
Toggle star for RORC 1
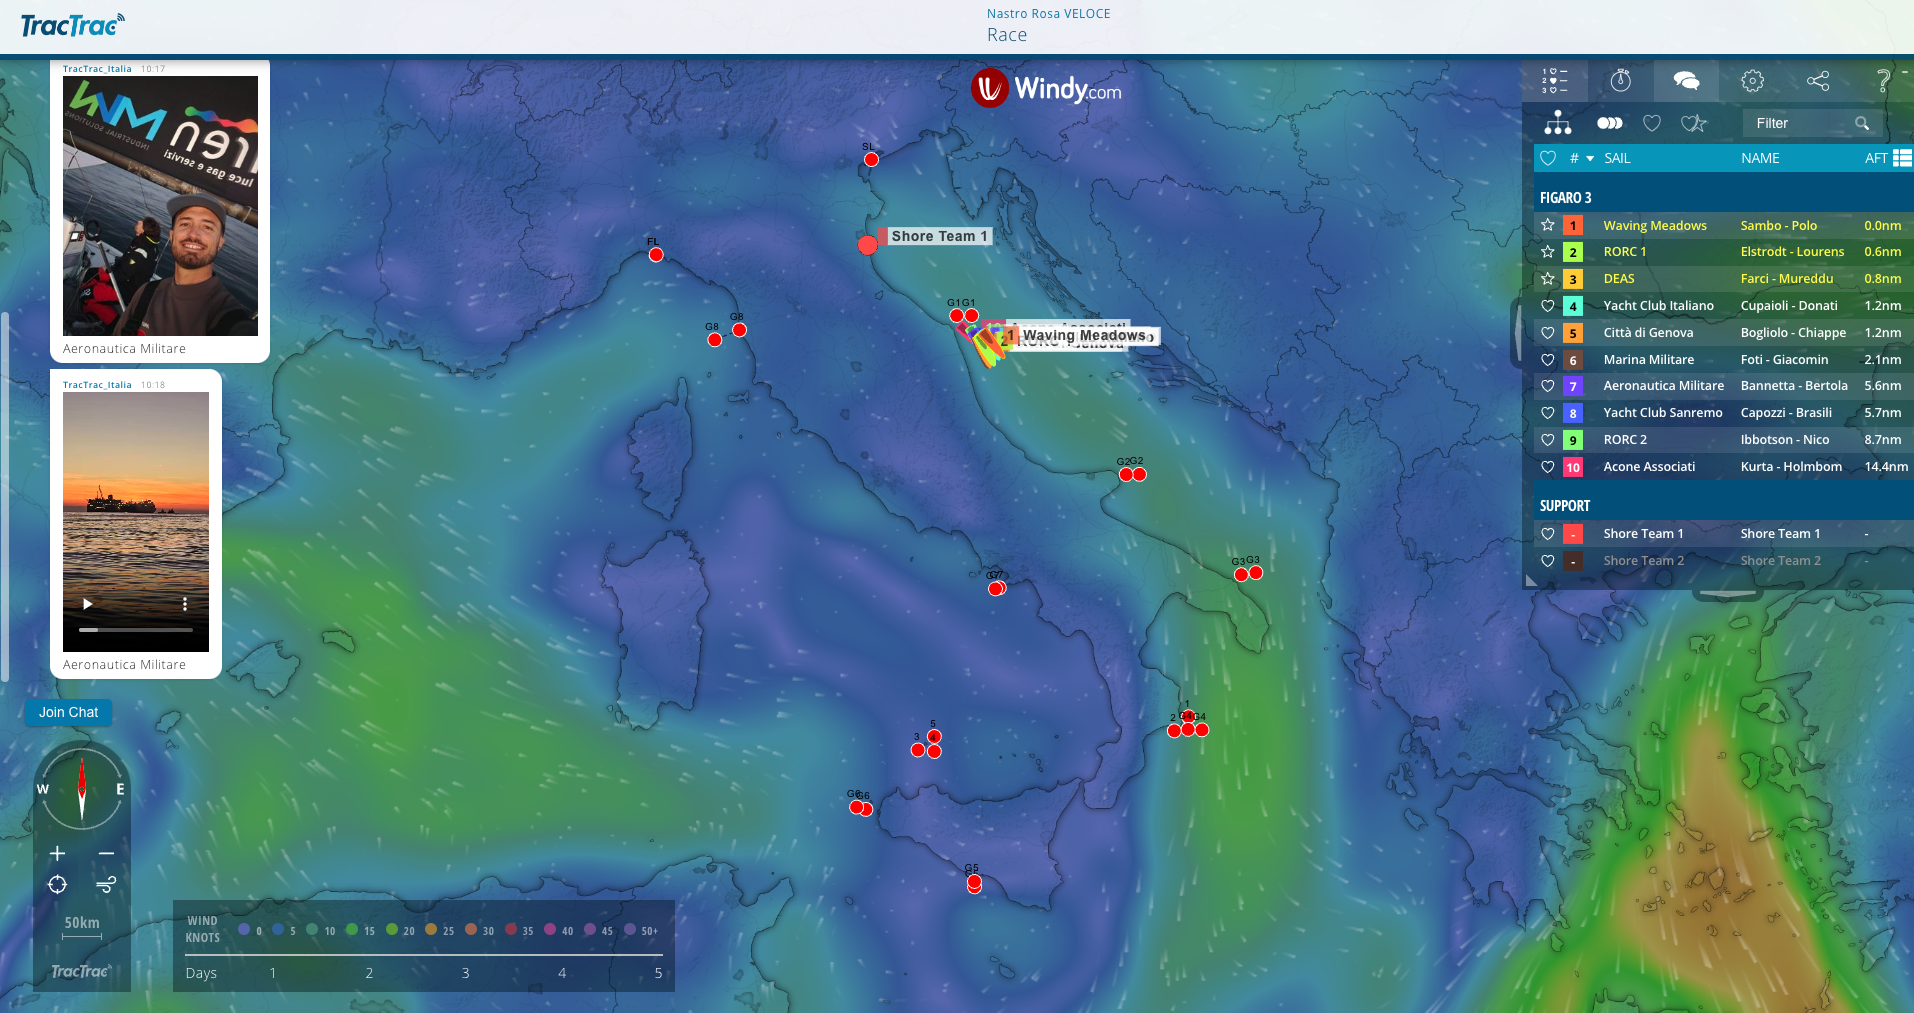point(1548,252)
